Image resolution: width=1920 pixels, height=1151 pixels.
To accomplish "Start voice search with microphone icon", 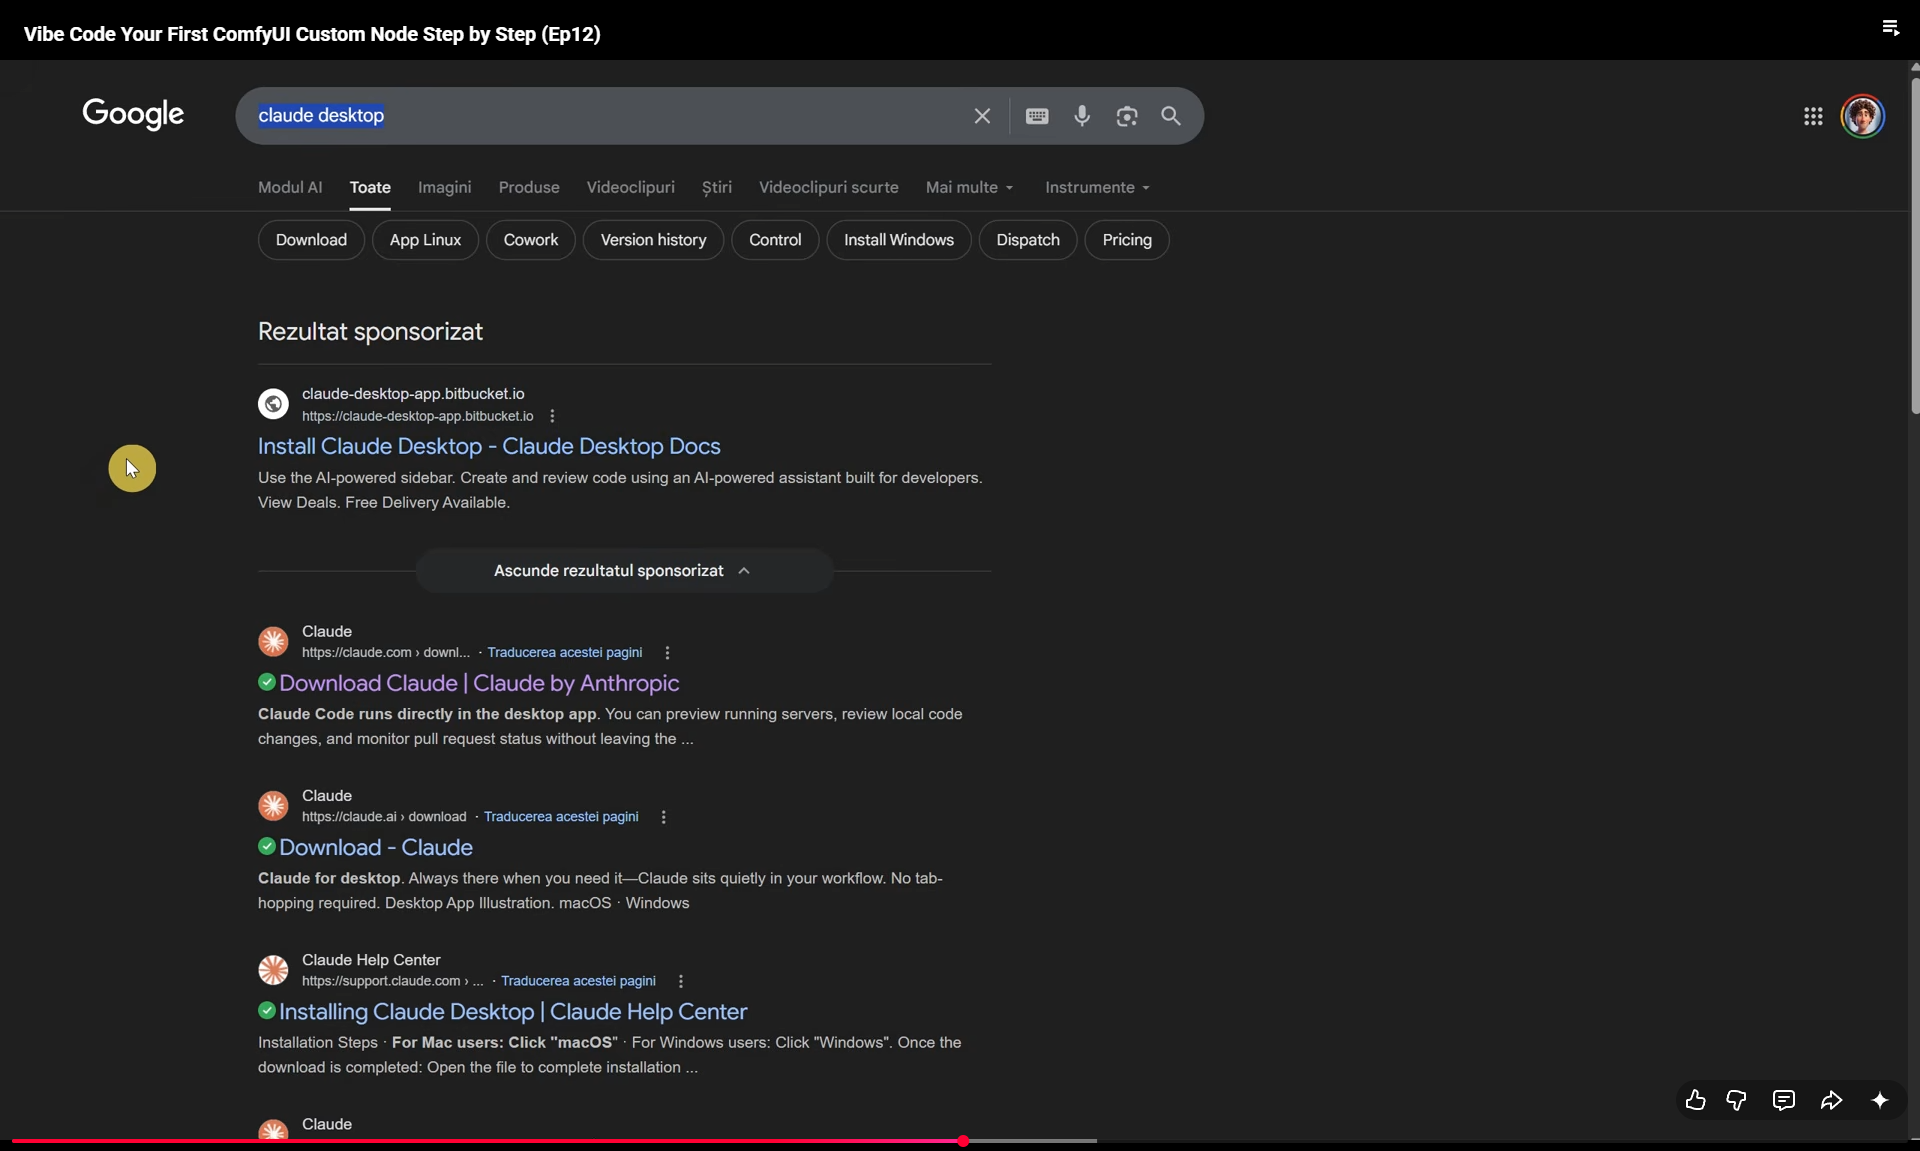I will [1082, 116].
